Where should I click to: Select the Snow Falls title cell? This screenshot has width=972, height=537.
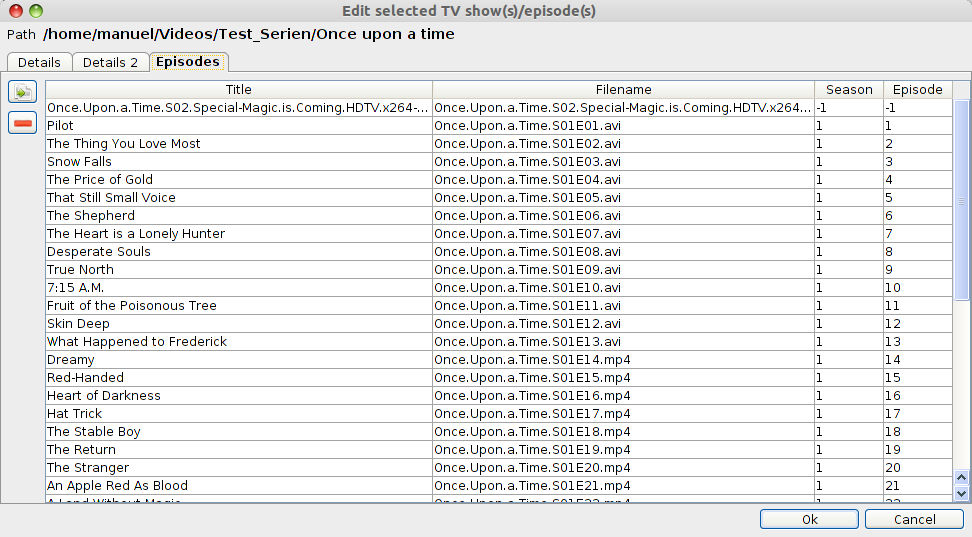(x=238, y=162)
